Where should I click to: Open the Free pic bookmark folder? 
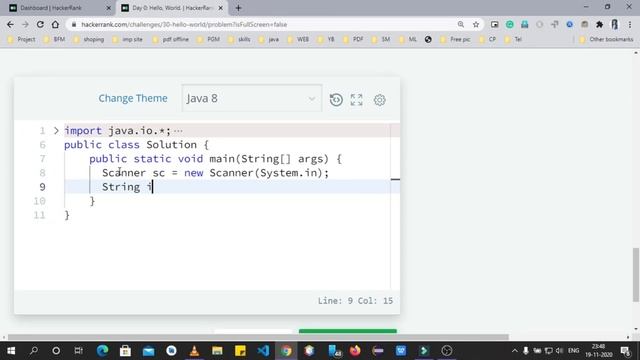click(456, 39)
